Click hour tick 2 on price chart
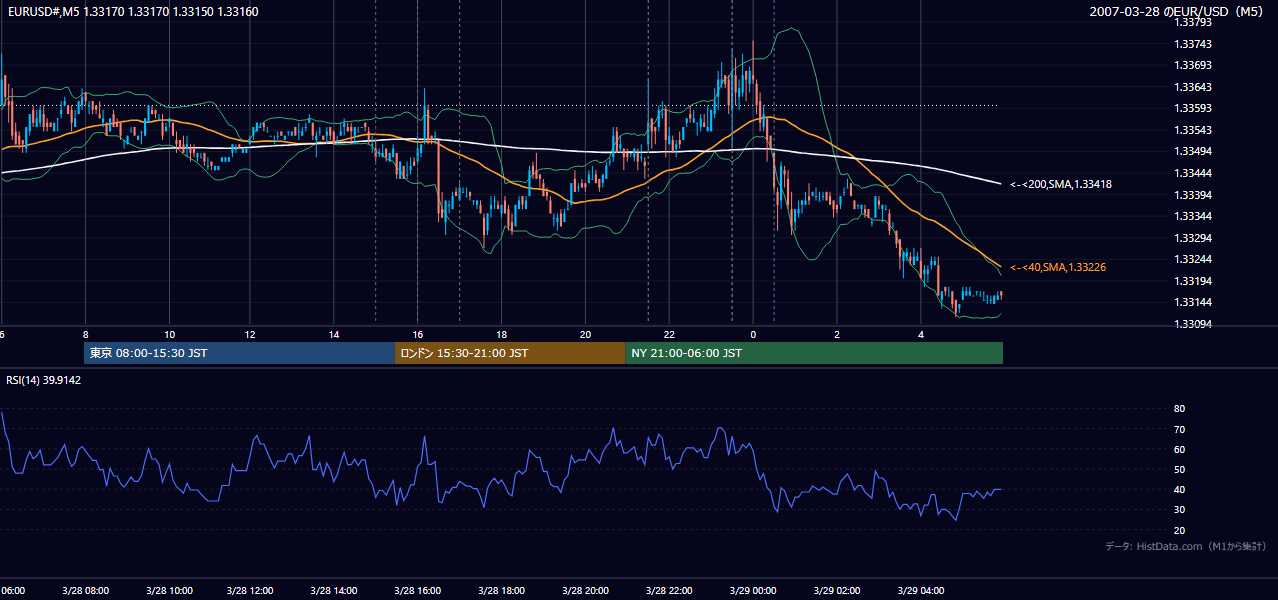This screenshot has width=1278, height=600. coord(836,334)
